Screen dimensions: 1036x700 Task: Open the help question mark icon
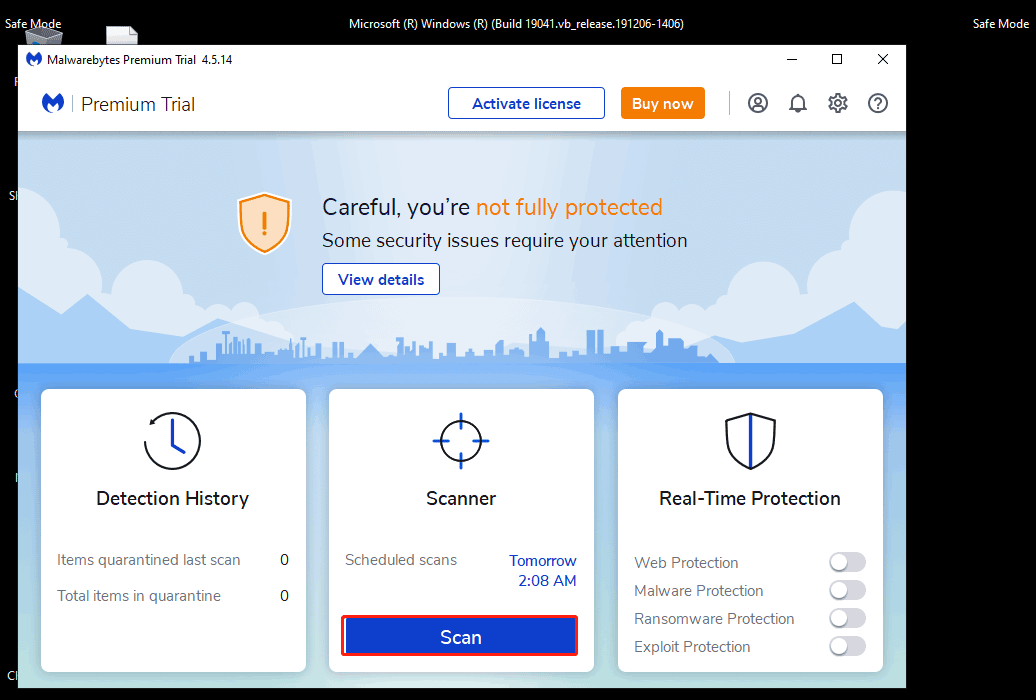[x=878, y=103]
